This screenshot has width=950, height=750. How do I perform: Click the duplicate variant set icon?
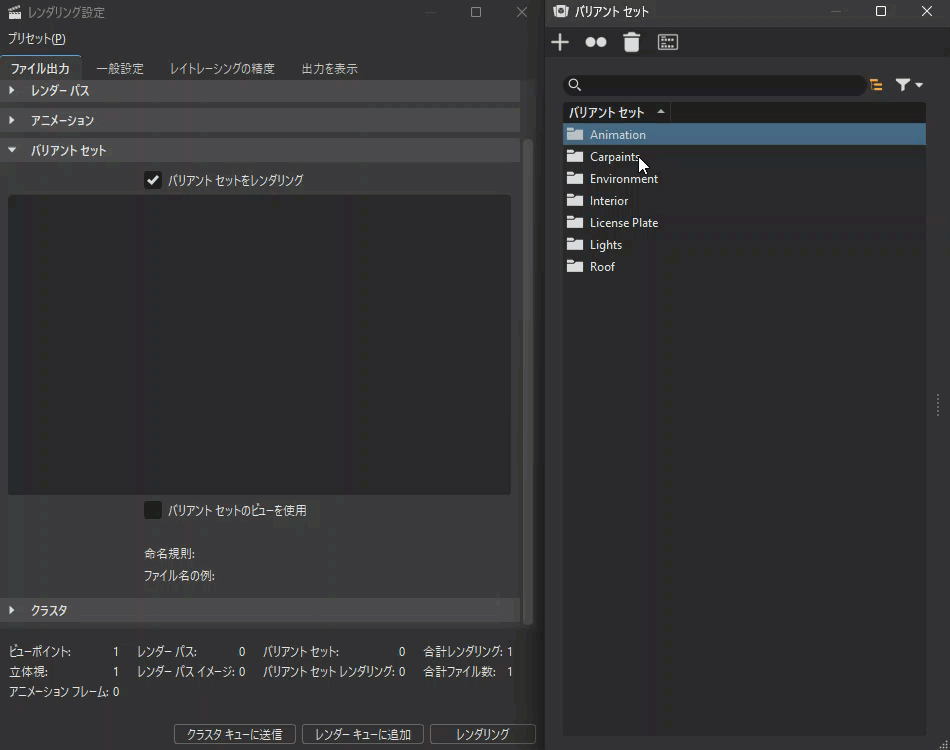(x=596, y=42)
